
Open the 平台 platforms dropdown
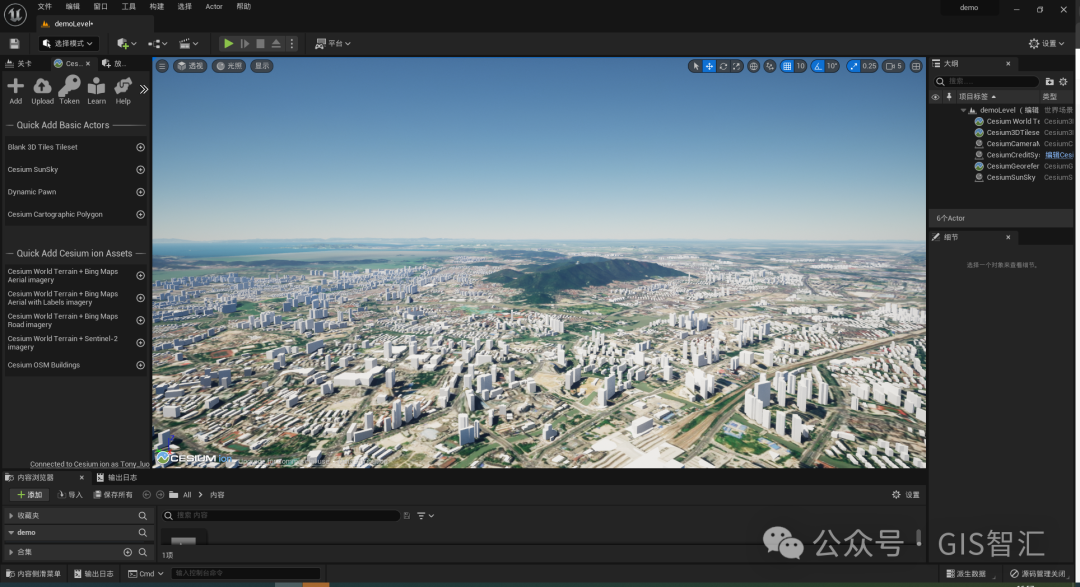pos(334,43)
